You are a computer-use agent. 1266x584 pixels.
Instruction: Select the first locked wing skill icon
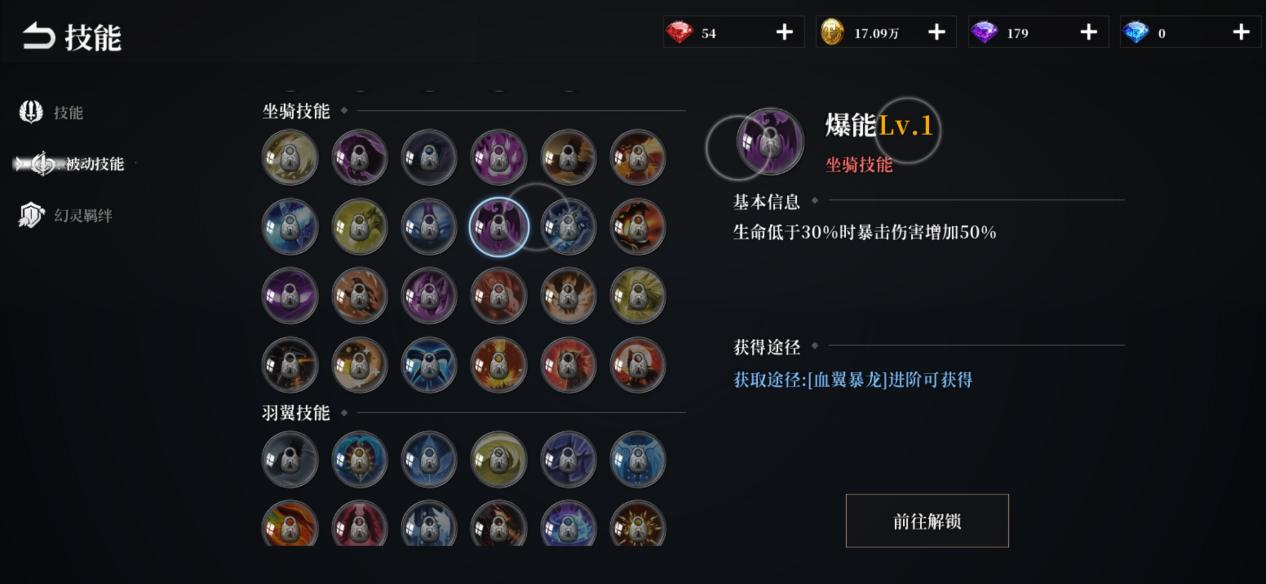[290, 459]
